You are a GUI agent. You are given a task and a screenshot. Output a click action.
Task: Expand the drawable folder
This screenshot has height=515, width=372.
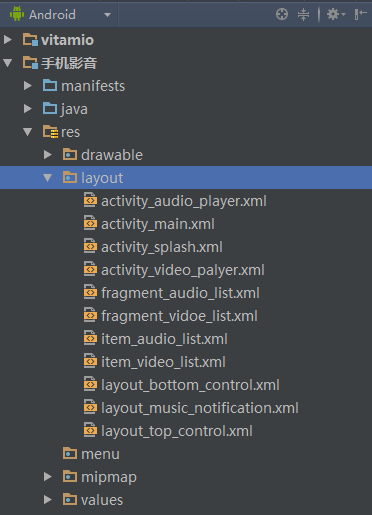[x=48, y=155]
